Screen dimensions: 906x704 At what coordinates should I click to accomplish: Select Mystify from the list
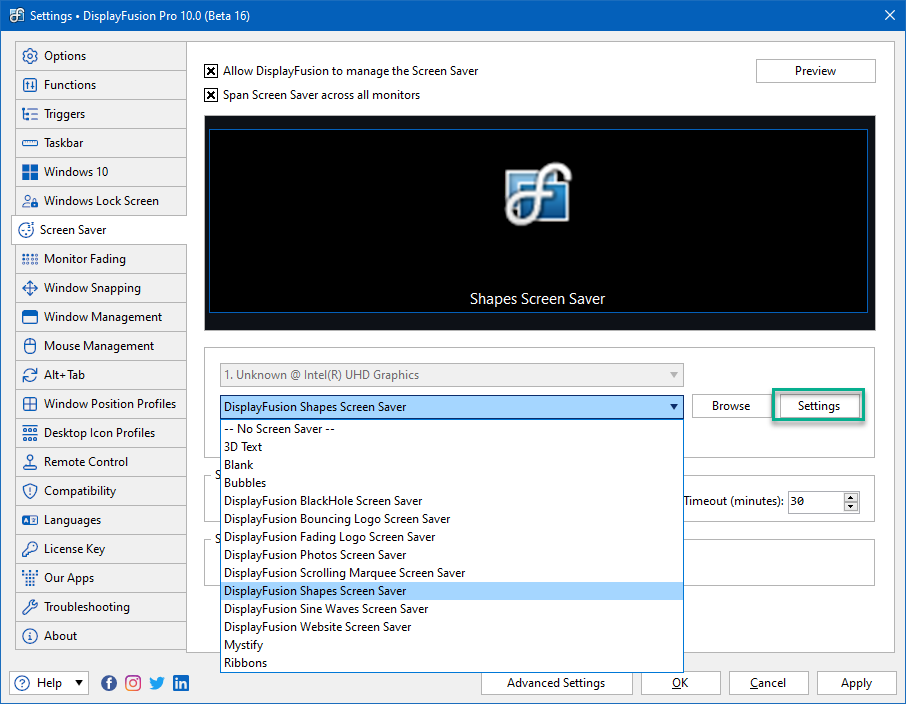point(451,645)
